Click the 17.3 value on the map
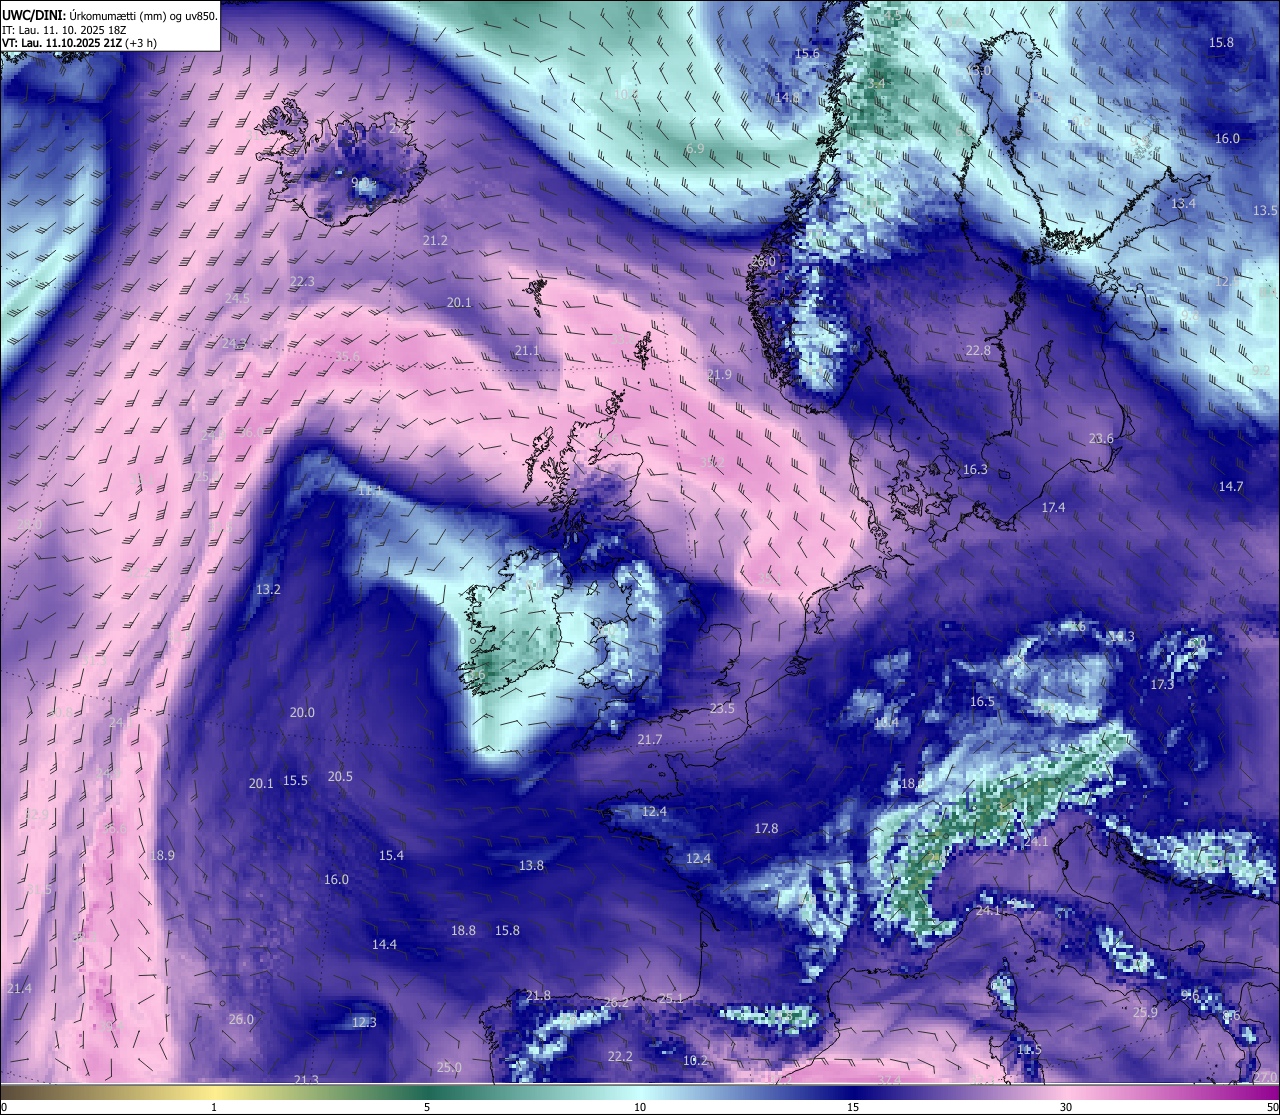Screen dimensions: 1280x1115 pos(1162,685)
